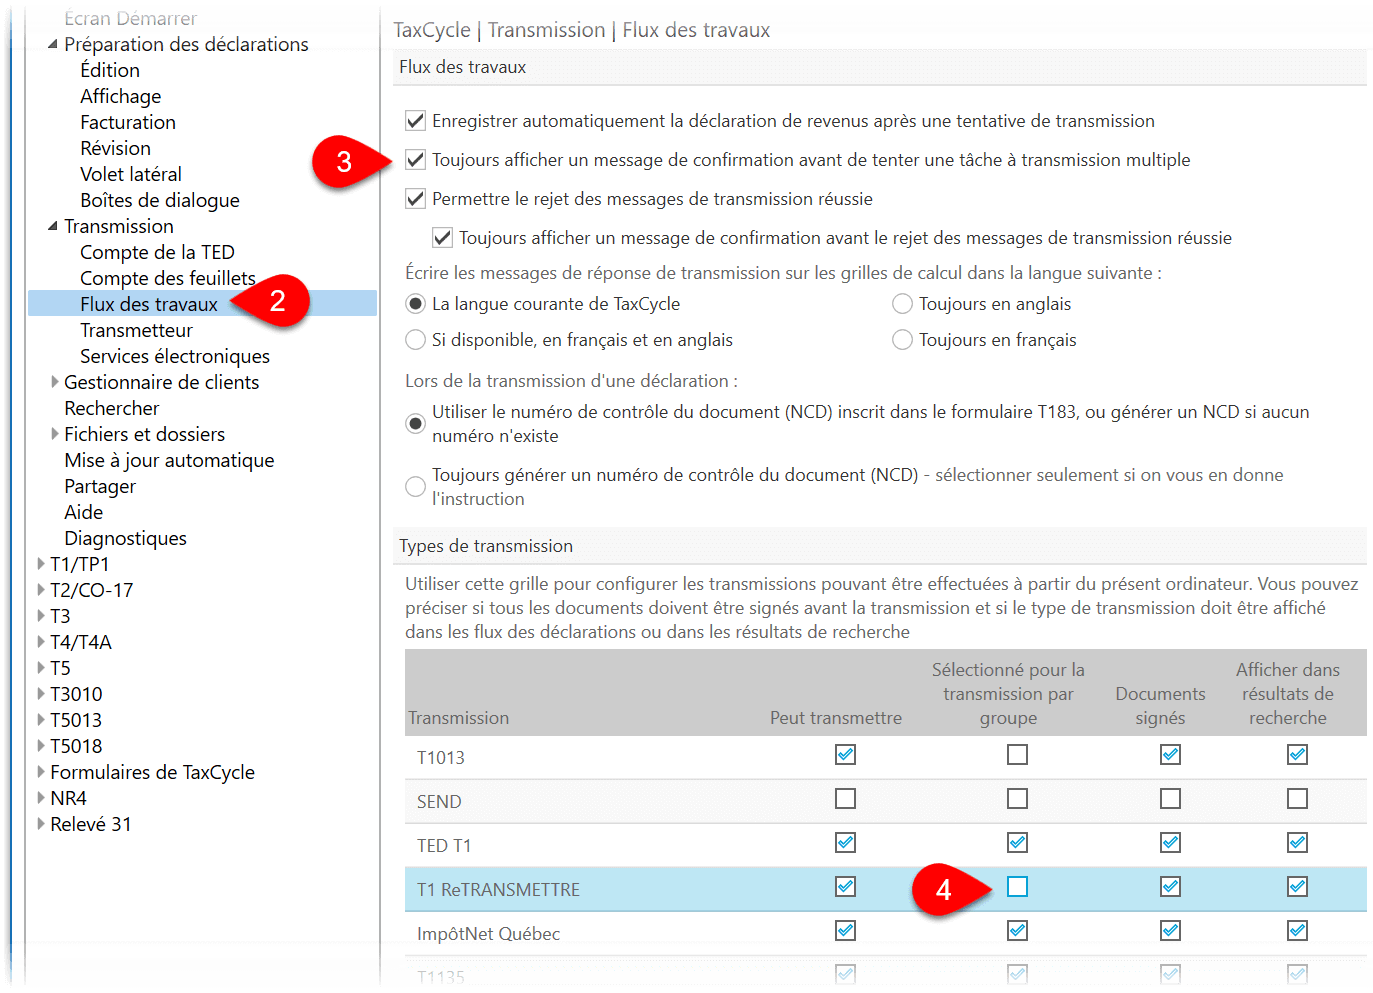Uncheck confirmation before multiple transmission task

coord(415,160)
